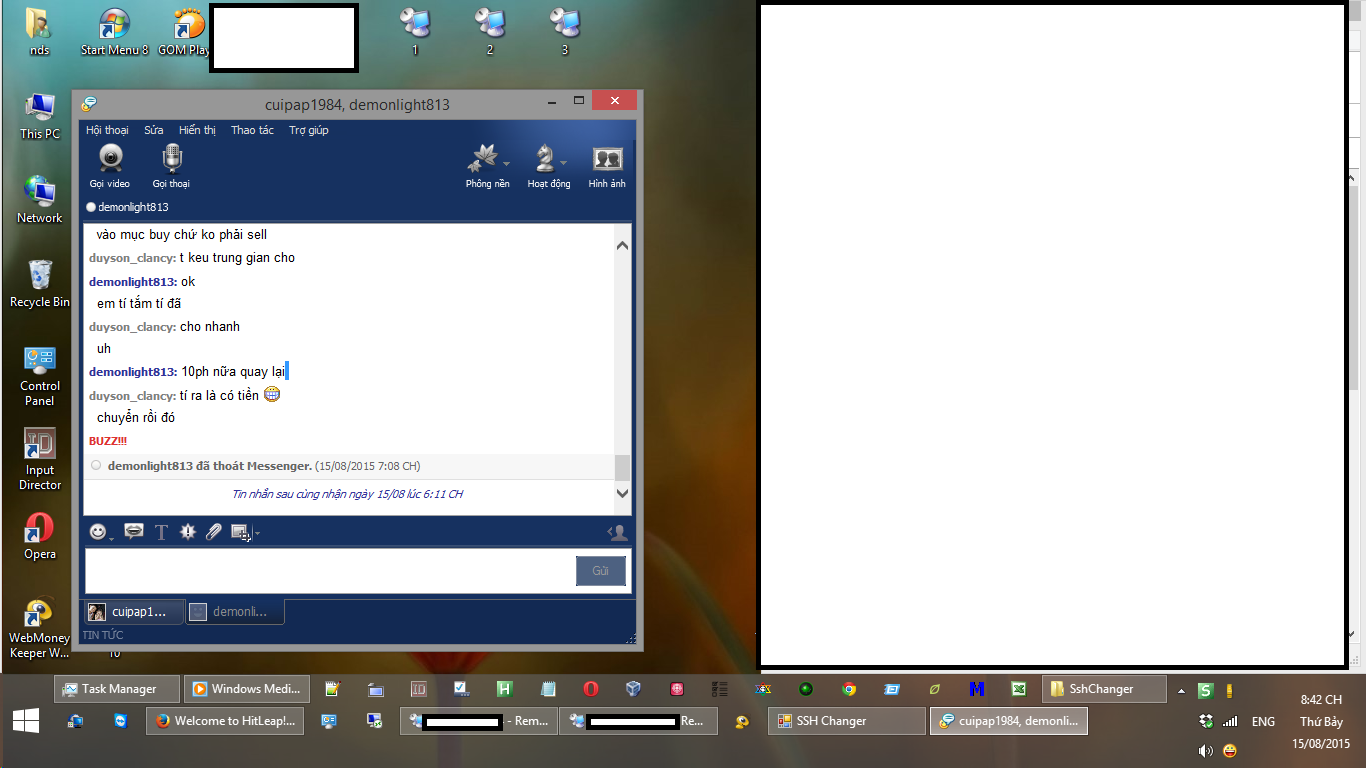This screenshot has height=768, width=1366.
Task: Click "Tin nhắn sau cùng nhận ngày" status line
Action: point(347,494)
